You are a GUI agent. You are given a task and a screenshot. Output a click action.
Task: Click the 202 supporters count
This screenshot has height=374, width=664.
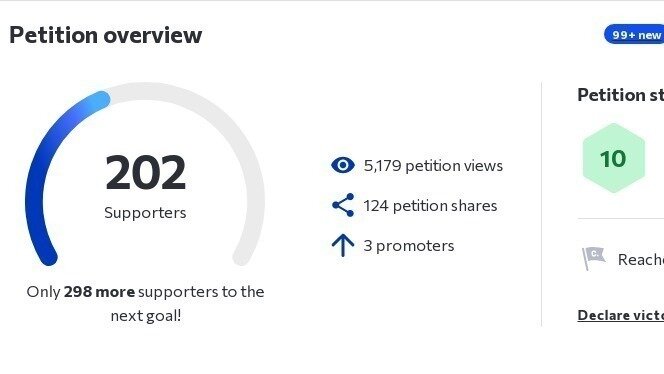click(145, 172)
